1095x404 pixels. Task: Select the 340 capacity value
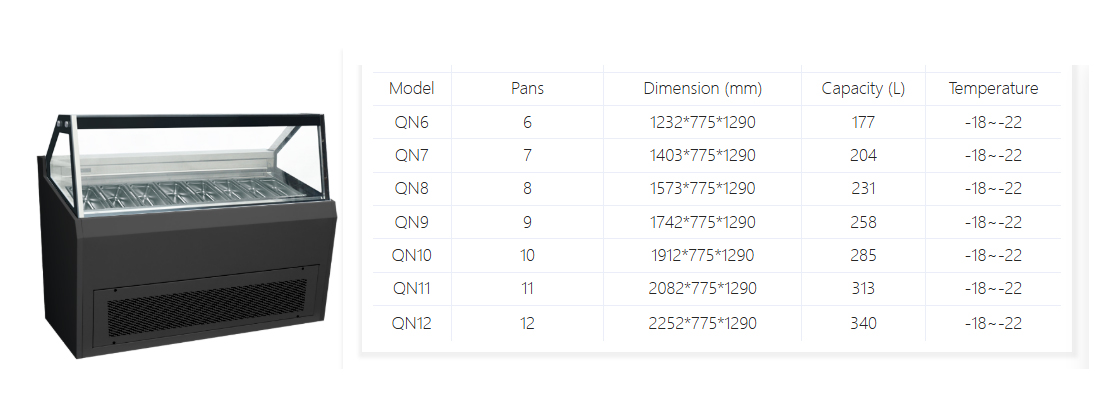point(863,322)
